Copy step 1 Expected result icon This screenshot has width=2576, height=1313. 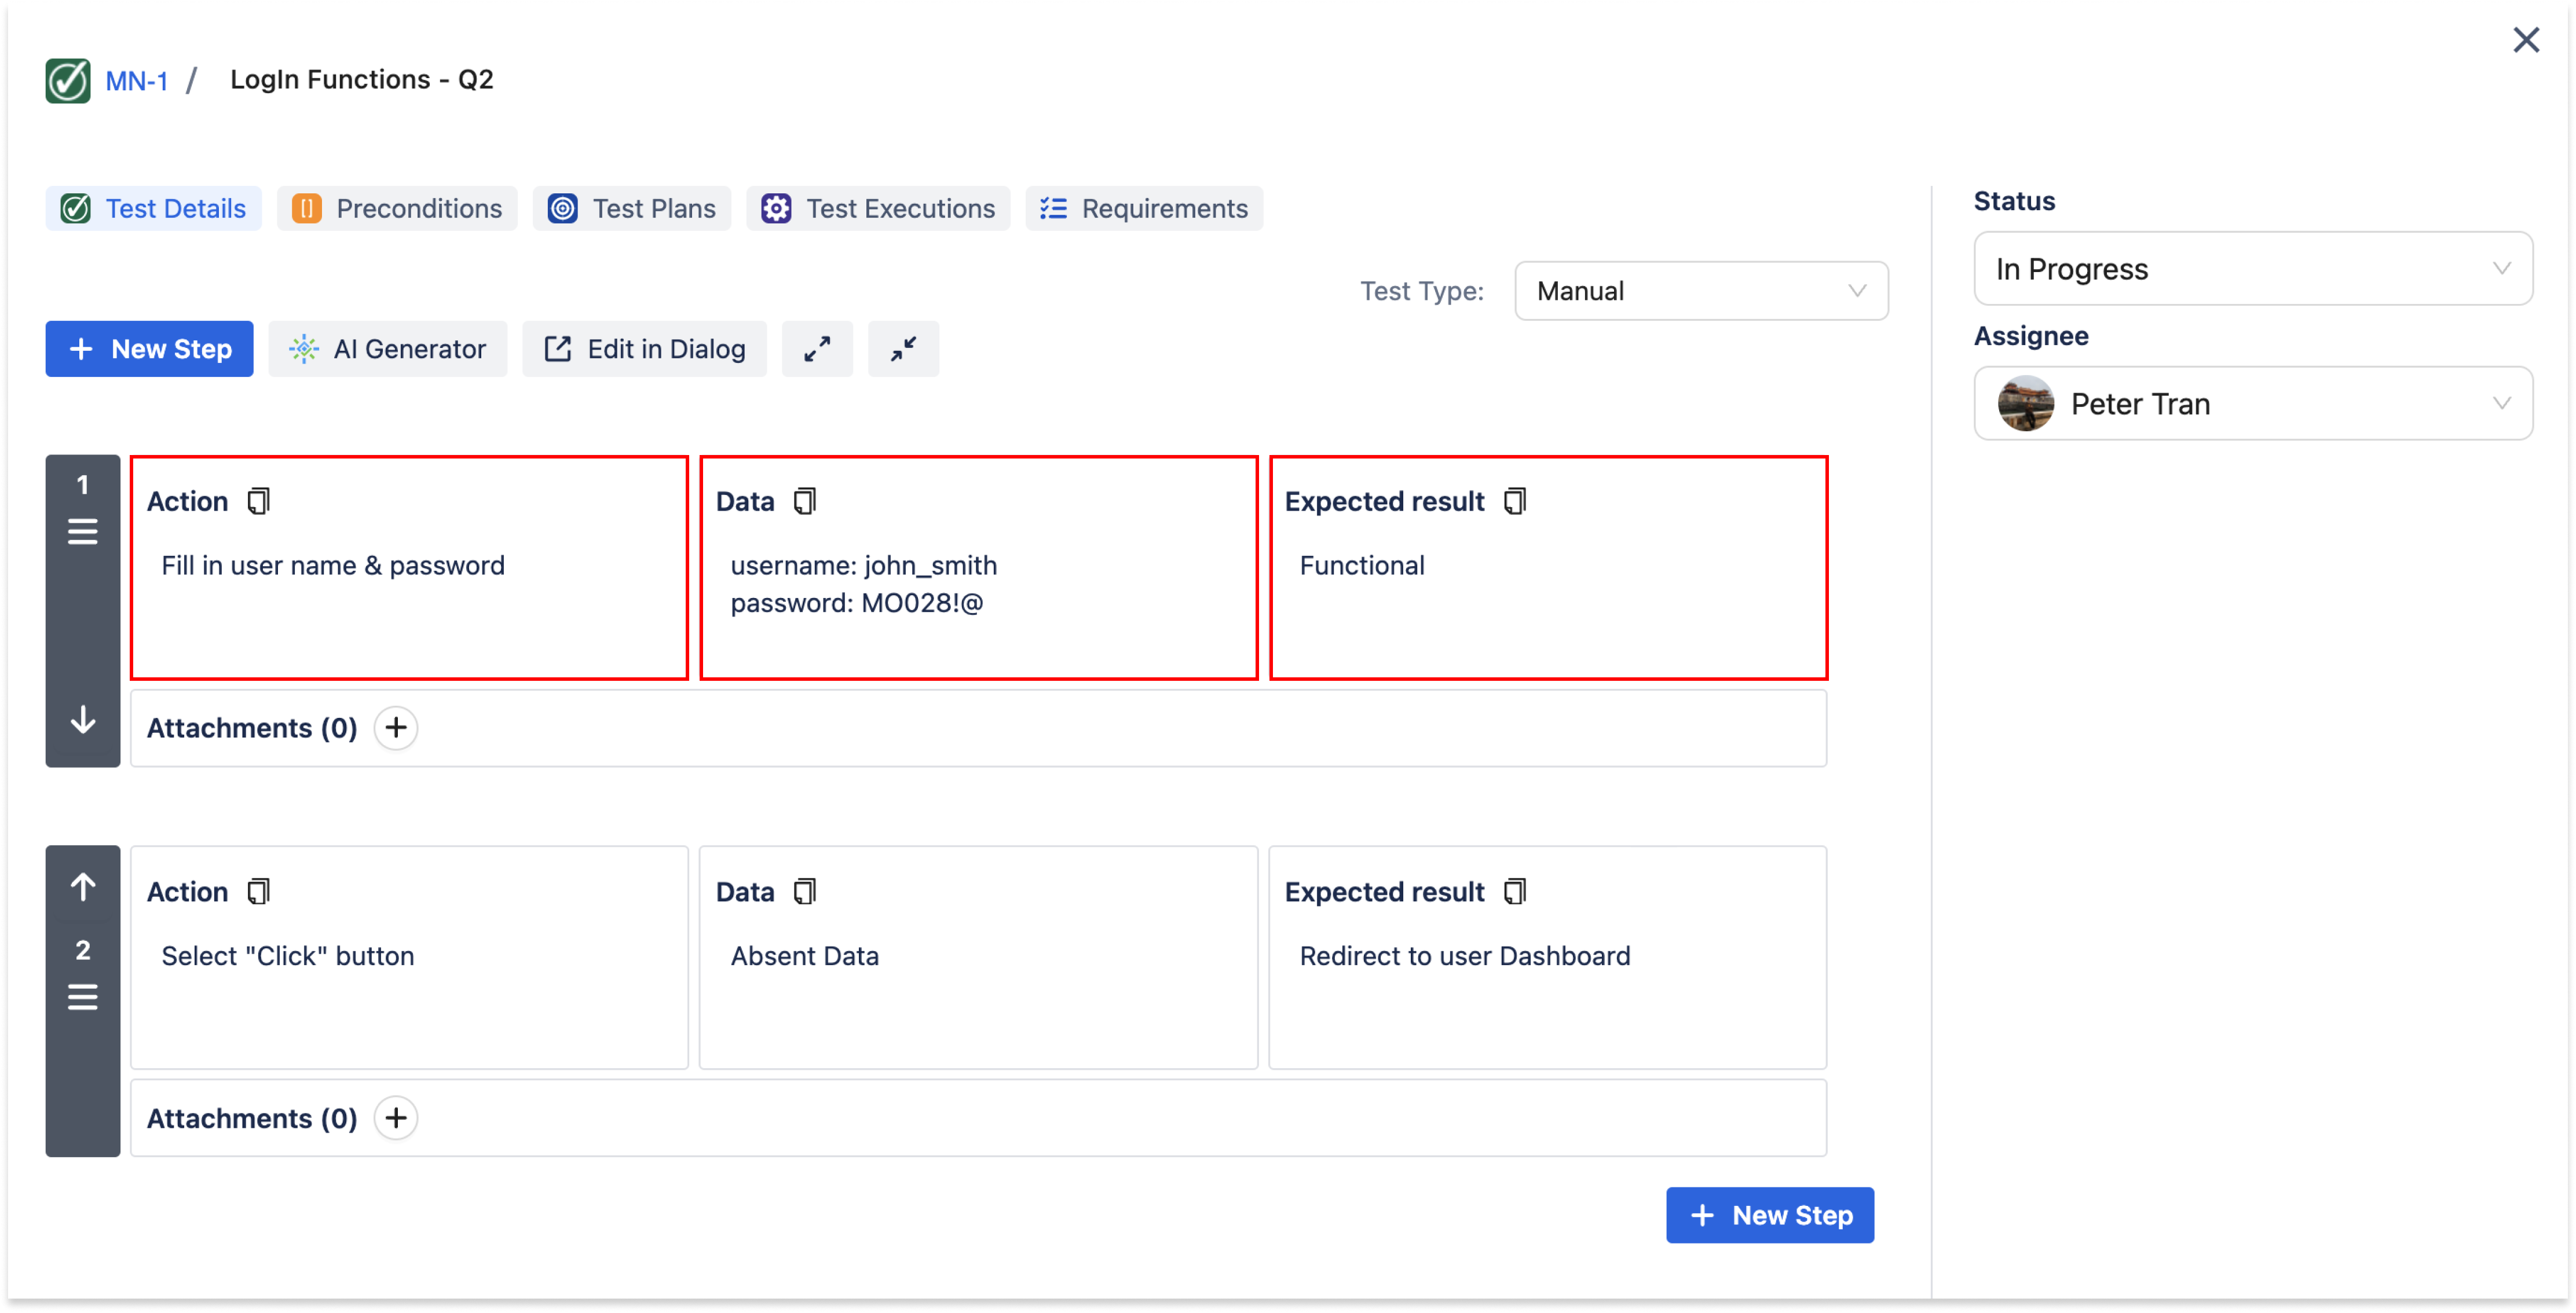(1515, 501)
